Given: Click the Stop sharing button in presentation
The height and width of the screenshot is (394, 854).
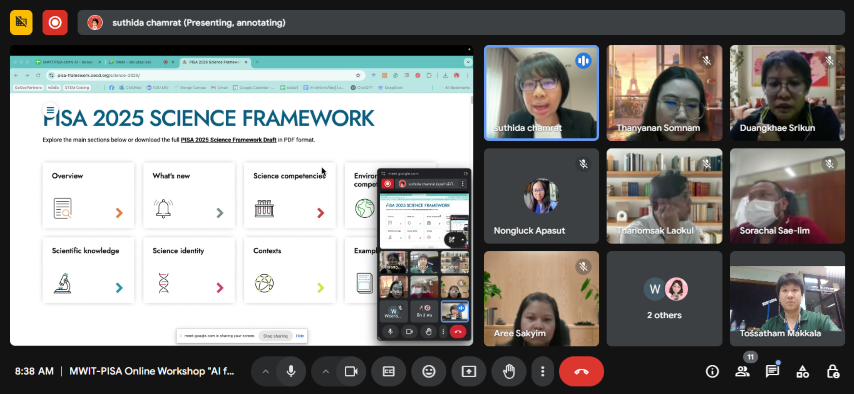Looking at the screenshot, I should point(276,336).
